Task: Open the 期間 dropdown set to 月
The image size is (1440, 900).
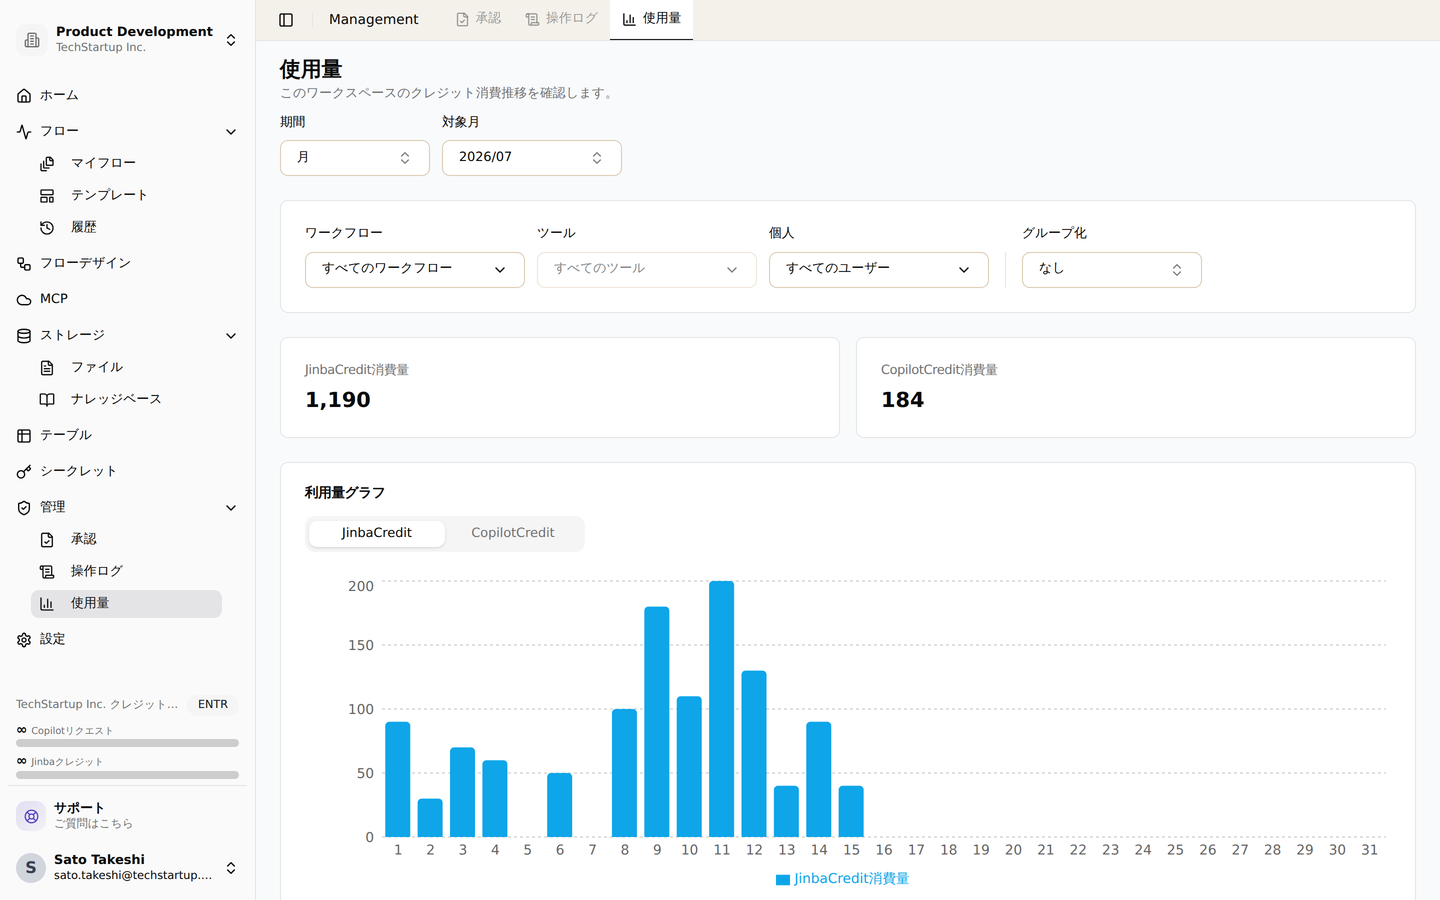Action: (355, 158)
